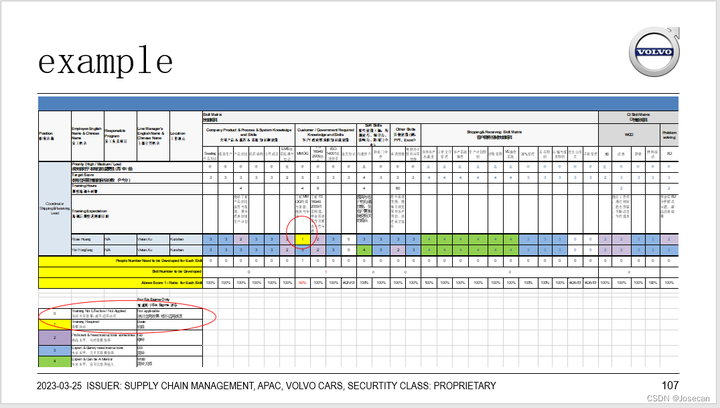Select 'Skill Number to be Developed' row label
Viewport: 720px width, 408px height.
coord(120,272)
